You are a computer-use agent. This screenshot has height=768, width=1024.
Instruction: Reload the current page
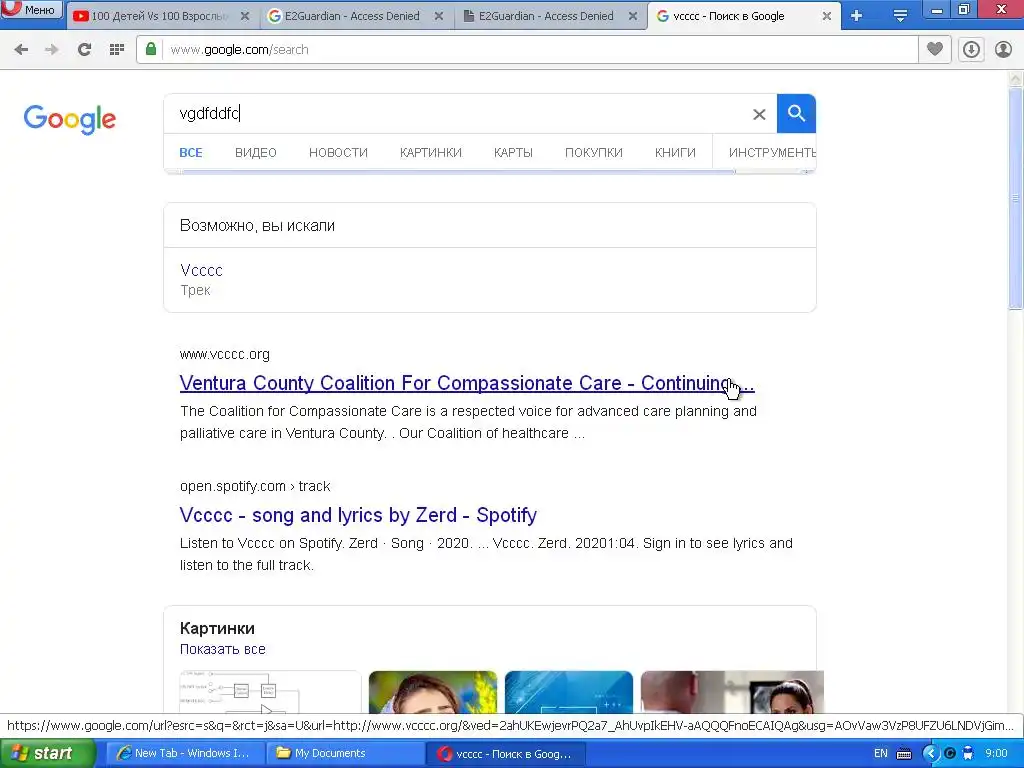pos(84,50)
